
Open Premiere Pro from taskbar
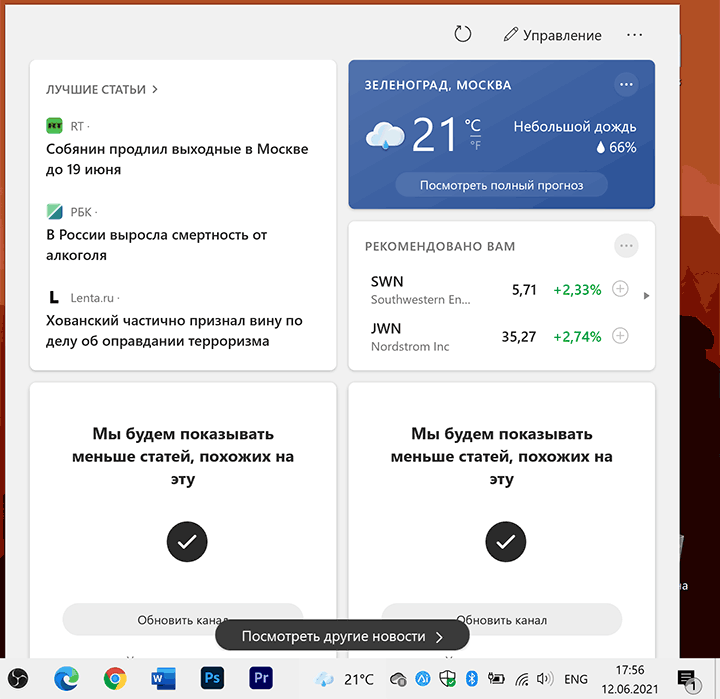(x=261, y=678)
